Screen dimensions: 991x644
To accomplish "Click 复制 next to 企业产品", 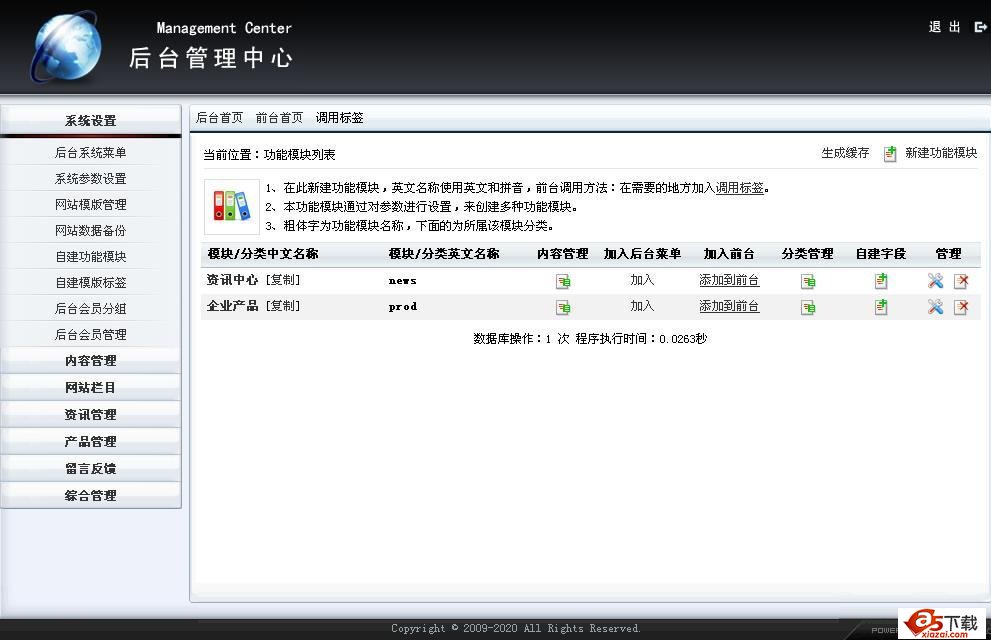I will (283, 306).
